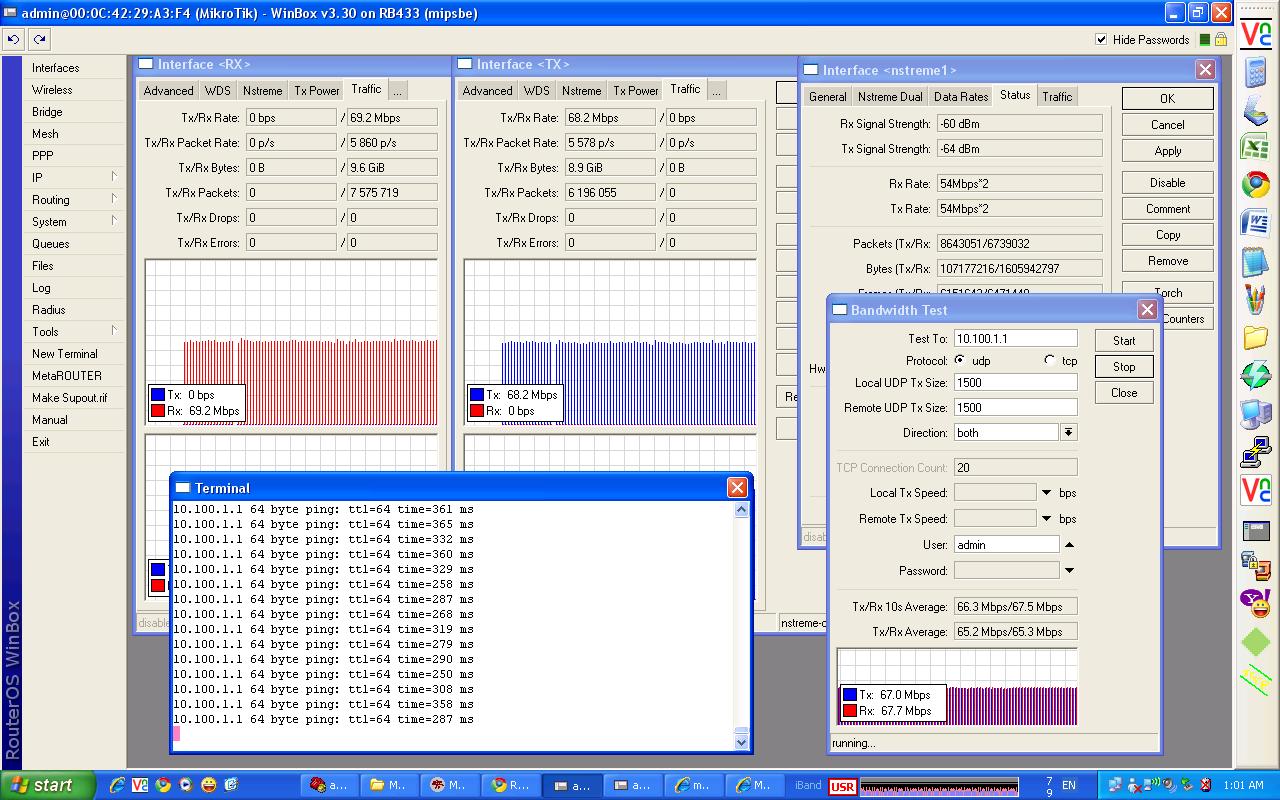
Task: Open the Tx Power tab in Interface RX
Action: point(316,90)
